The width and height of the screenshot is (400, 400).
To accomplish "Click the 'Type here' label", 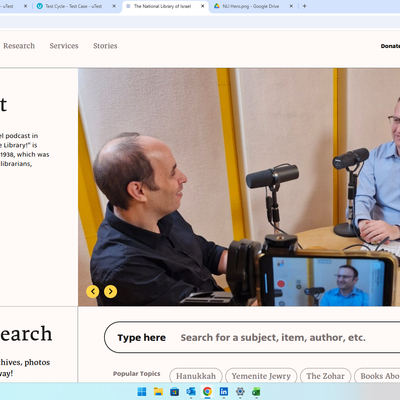I will [142, 338].
